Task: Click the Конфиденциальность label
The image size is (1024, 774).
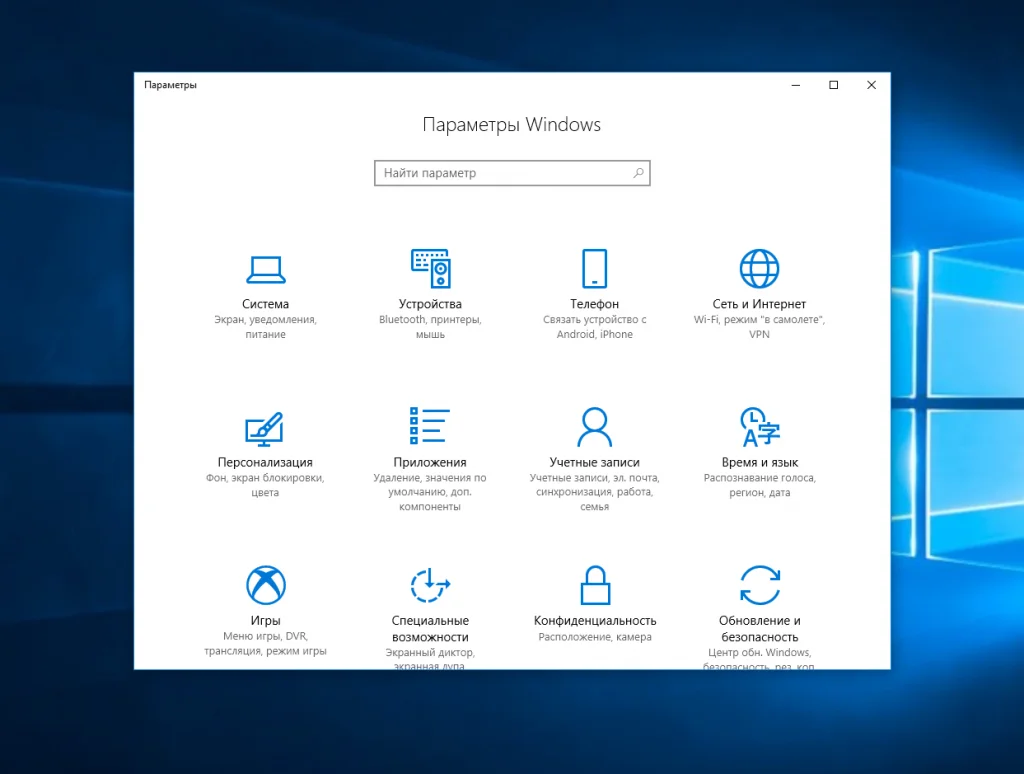Action: click(595, 621)
